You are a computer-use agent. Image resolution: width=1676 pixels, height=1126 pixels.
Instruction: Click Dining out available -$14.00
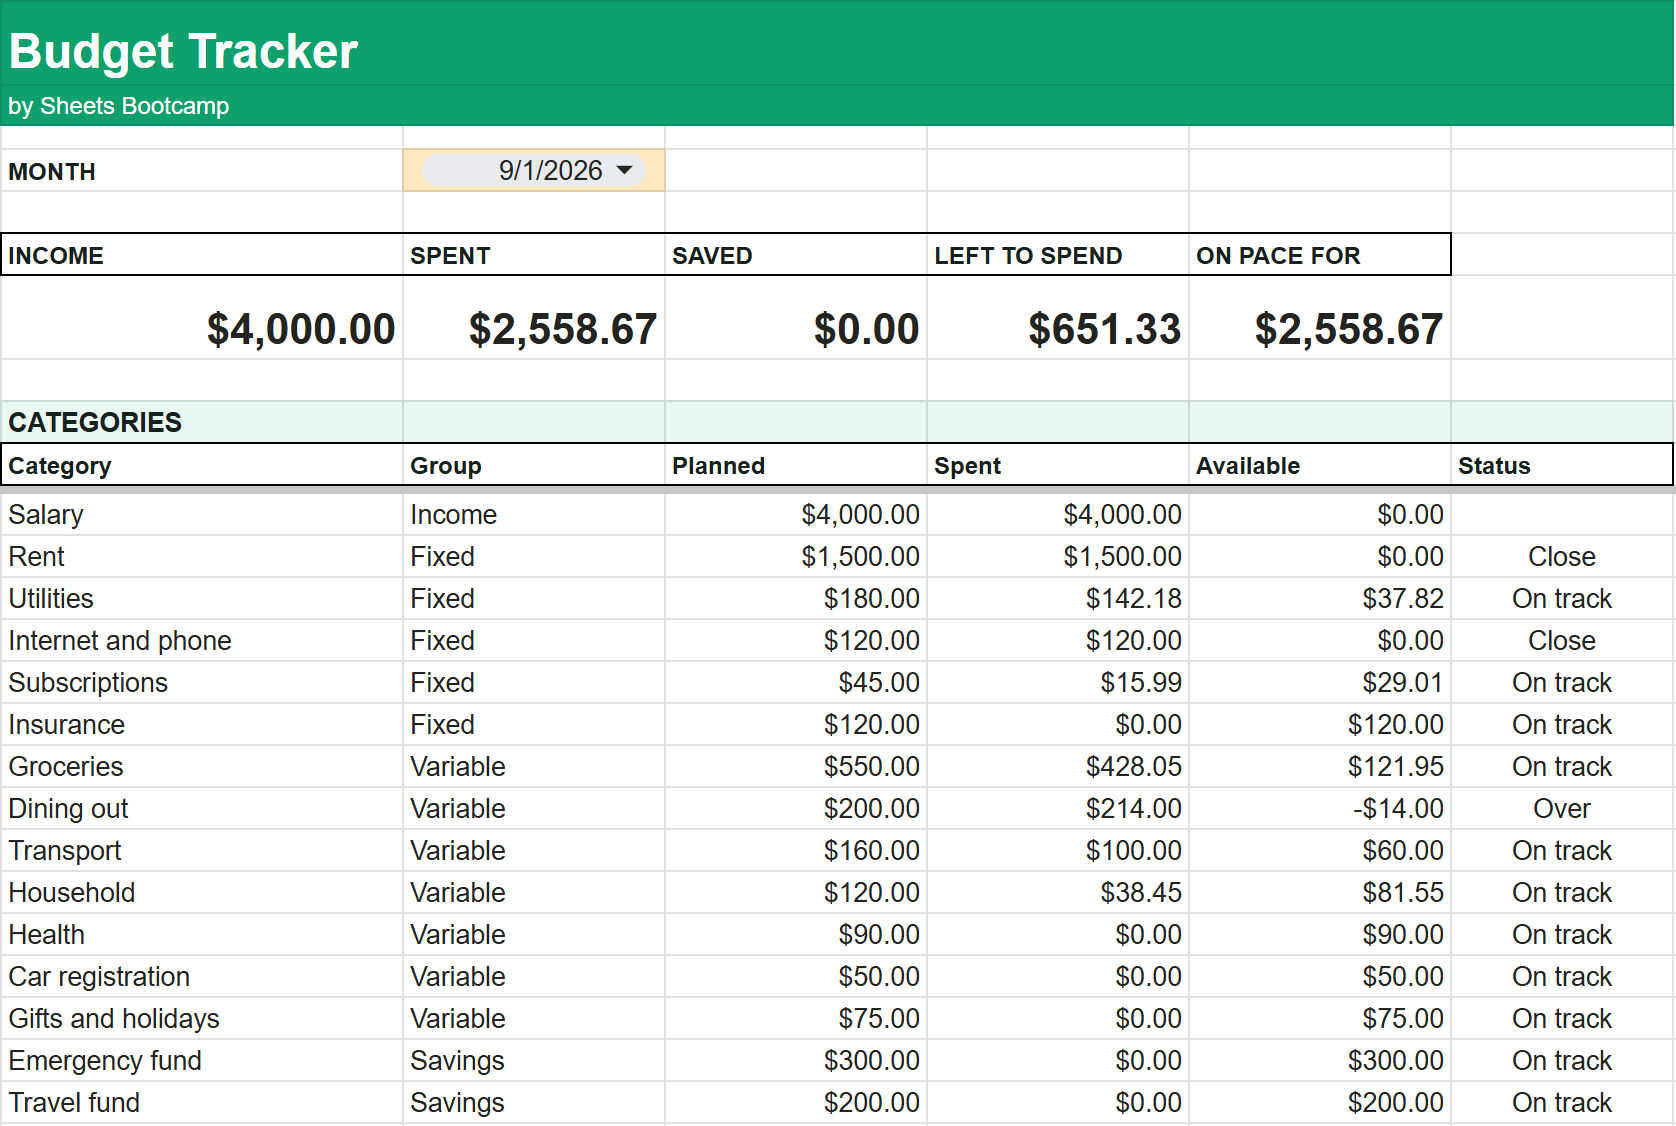(x=1320, y=808)
